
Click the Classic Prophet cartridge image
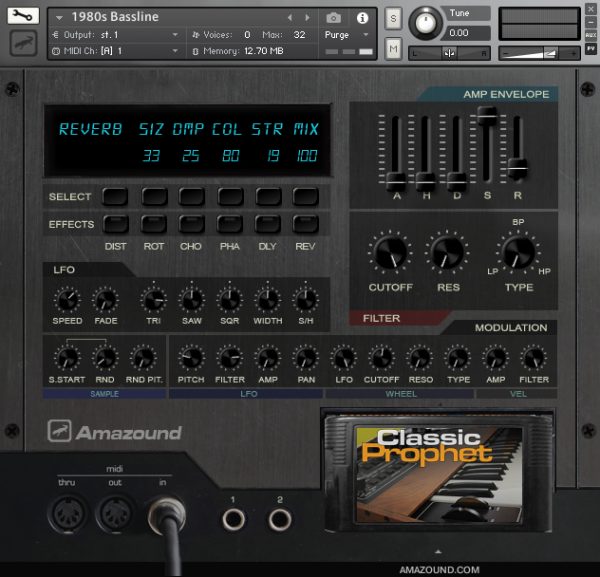point(439,473)
